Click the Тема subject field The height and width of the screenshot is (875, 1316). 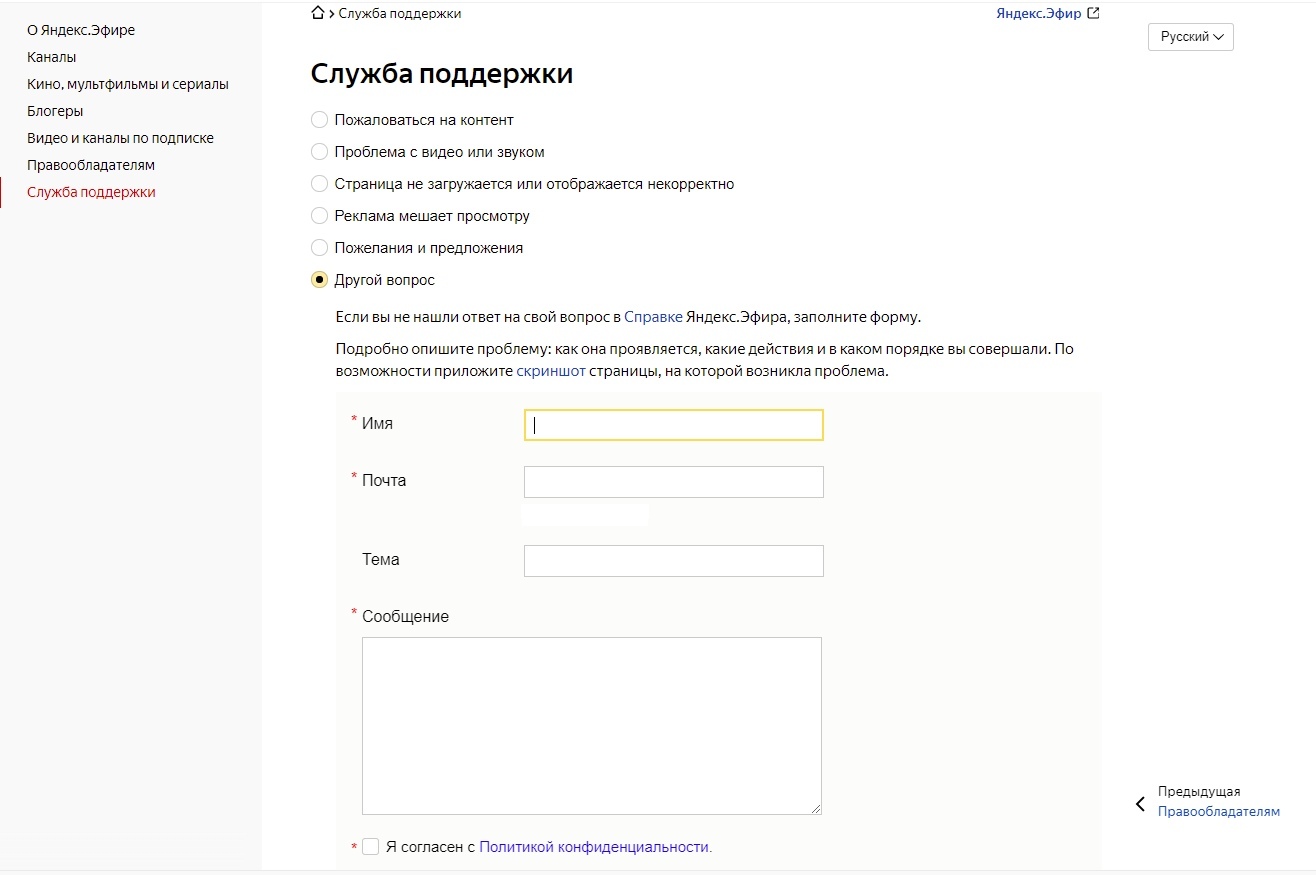pos(674,561)
